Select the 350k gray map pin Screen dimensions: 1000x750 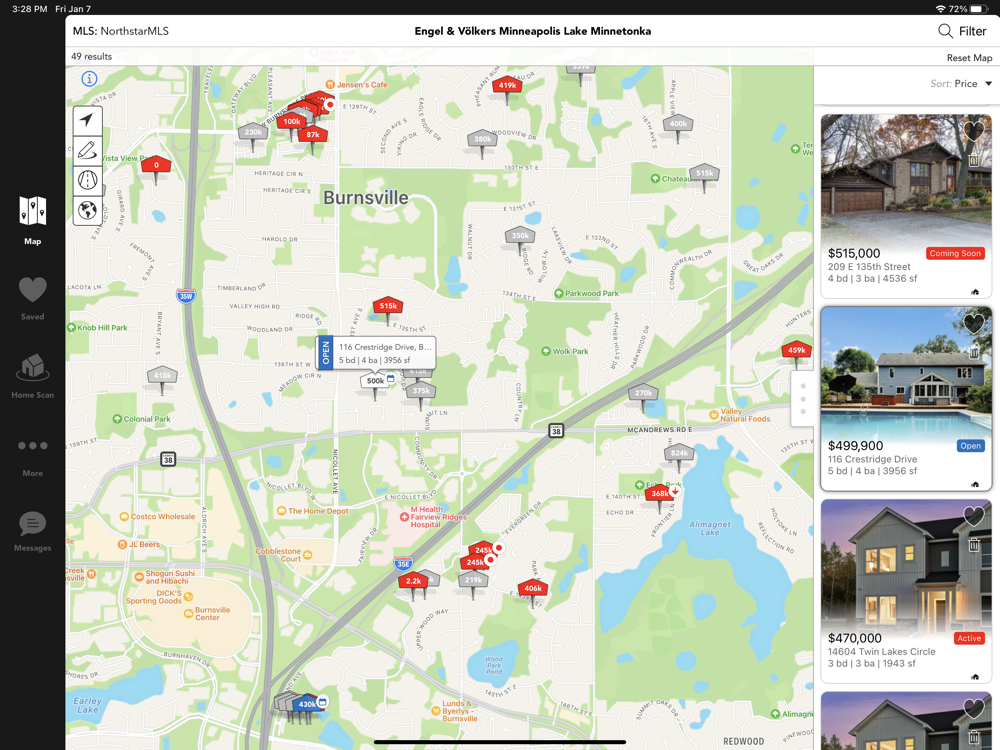click(x=520, y=235)
